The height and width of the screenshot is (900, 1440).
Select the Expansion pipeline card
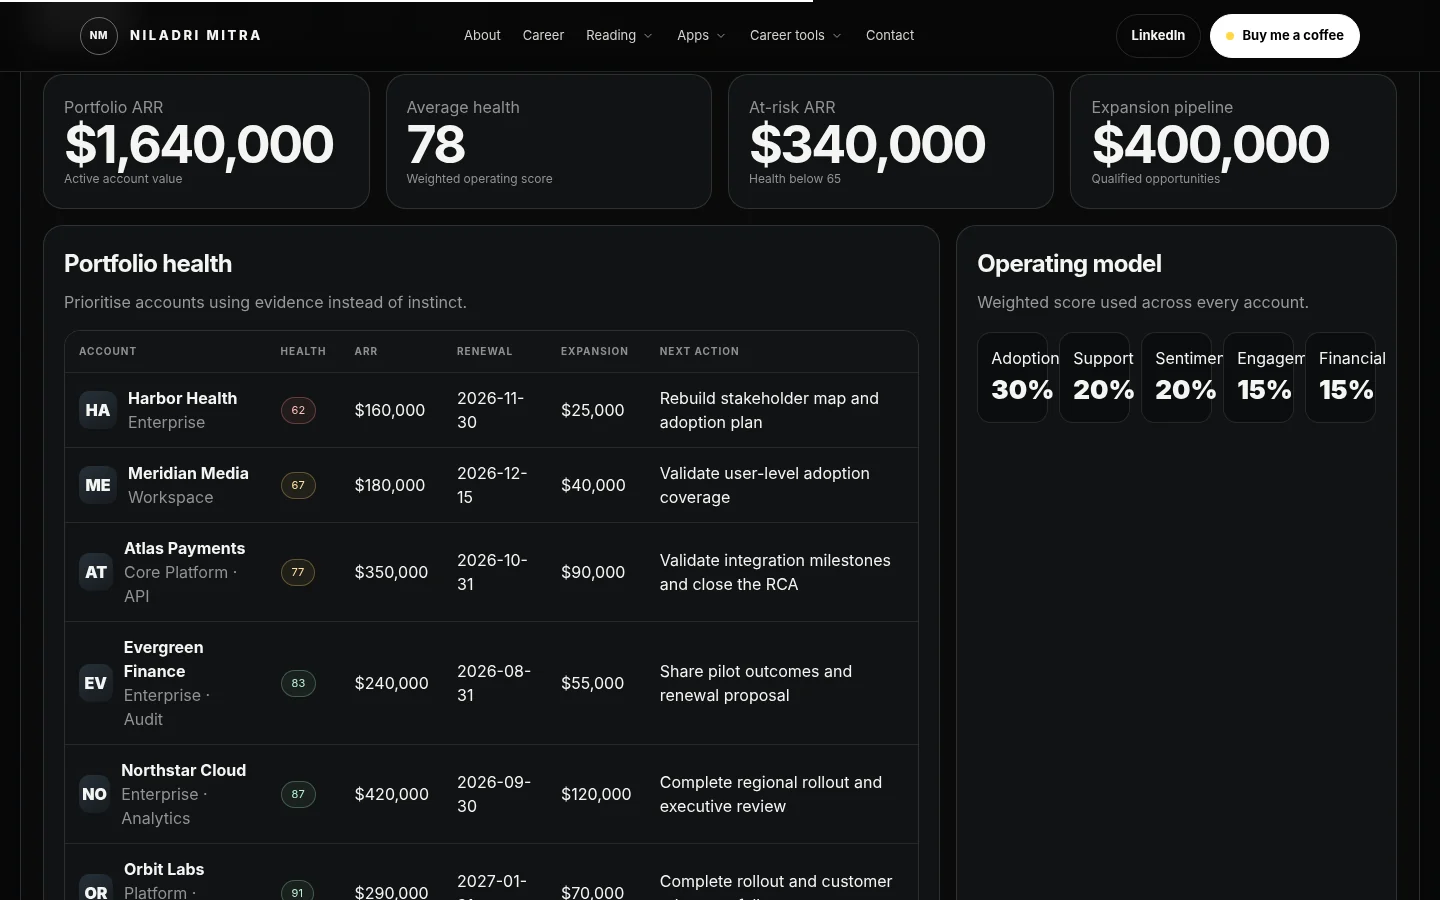1233,141
